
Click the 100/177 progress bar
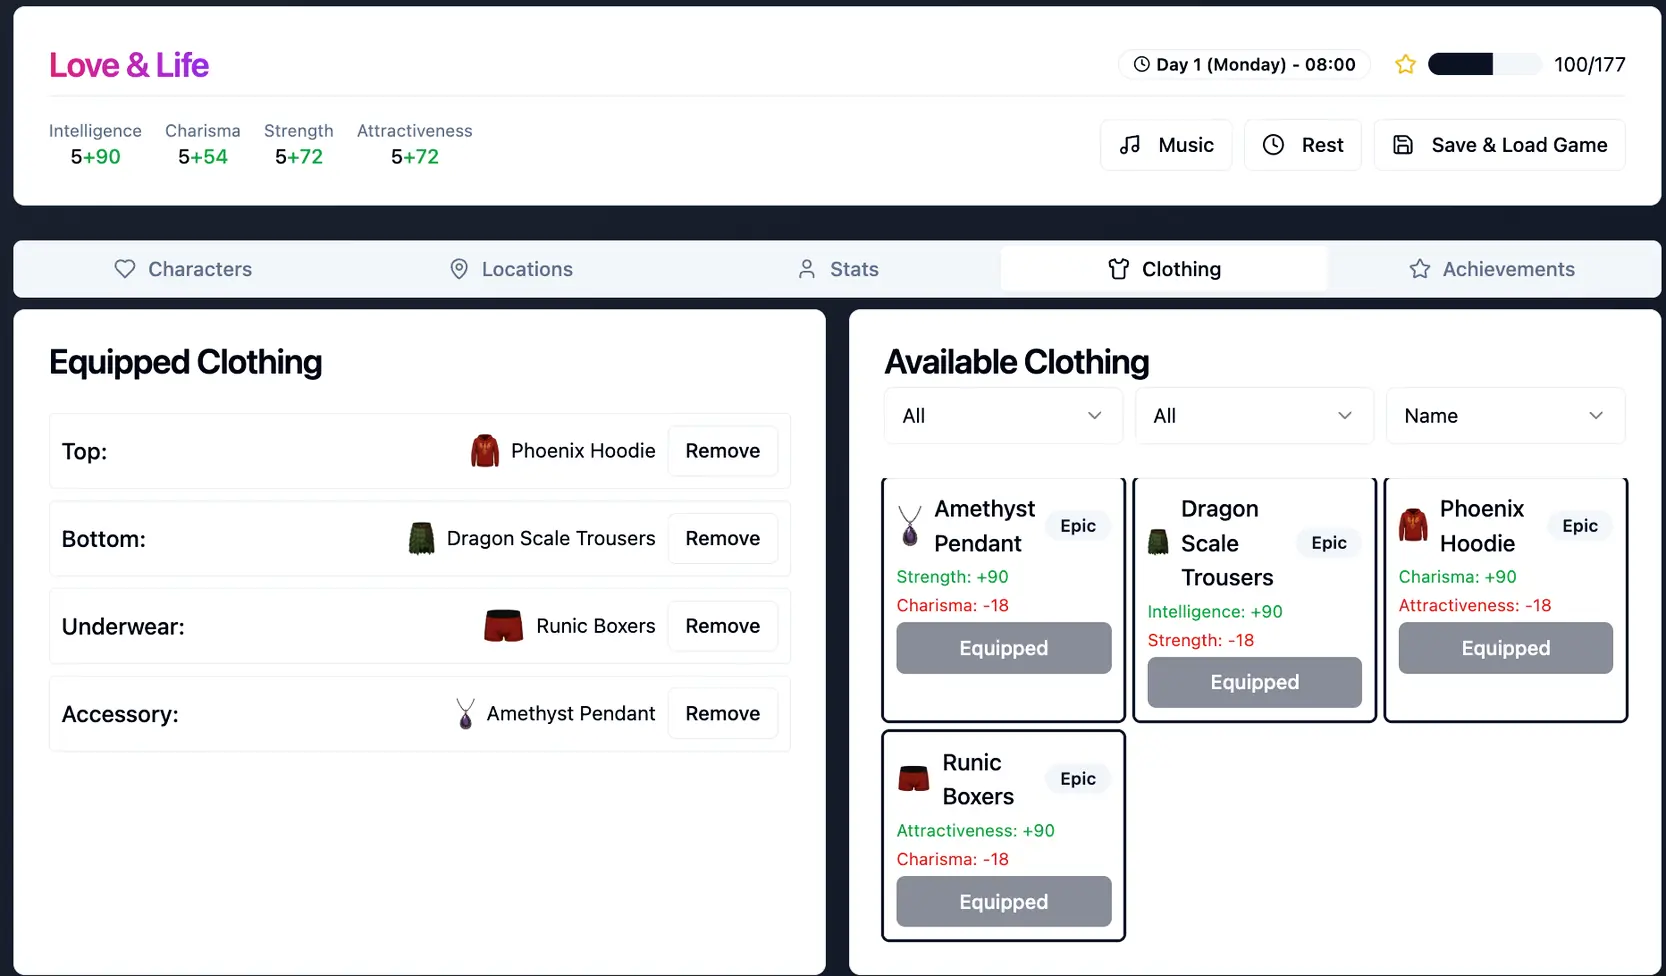pos(1484,65)
